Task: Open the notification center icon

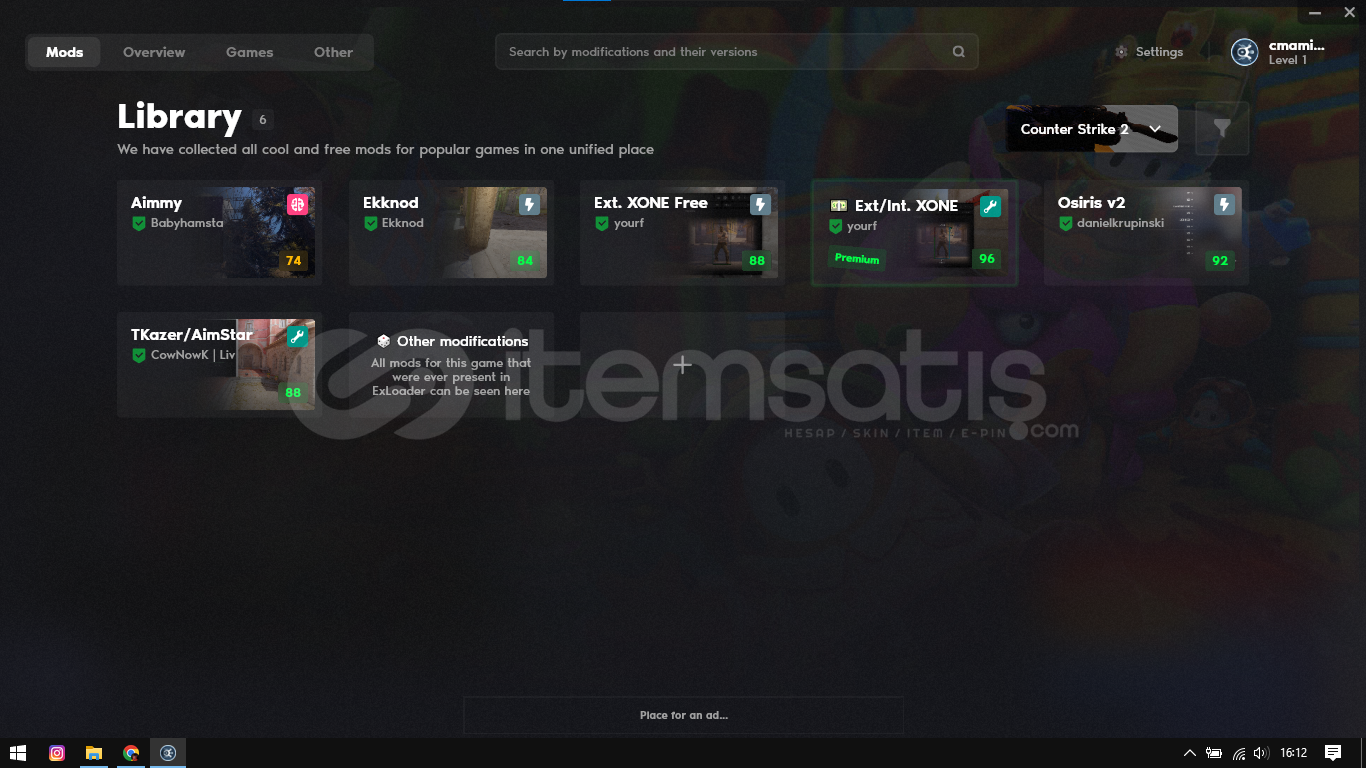Action: pos(1333,753)
